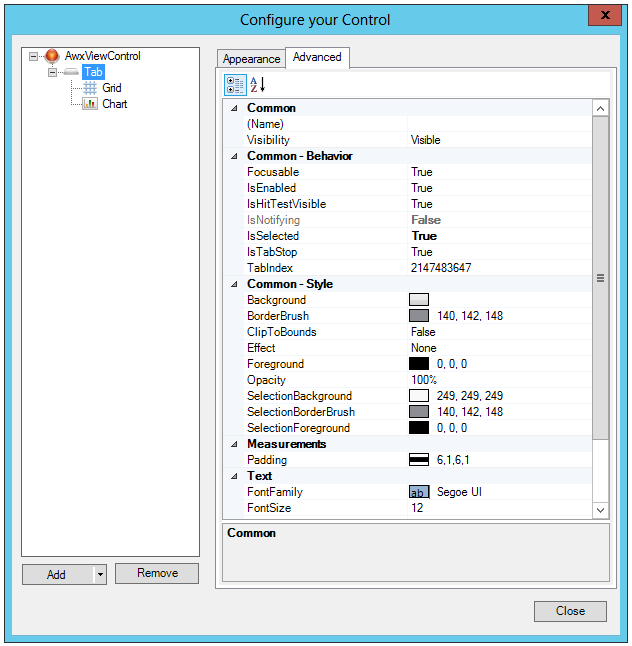Image resolution: width=632 pixels, height=646 pixels.
Task: Collapse the AwxViewControl tree node
Action: pos(34,56)
